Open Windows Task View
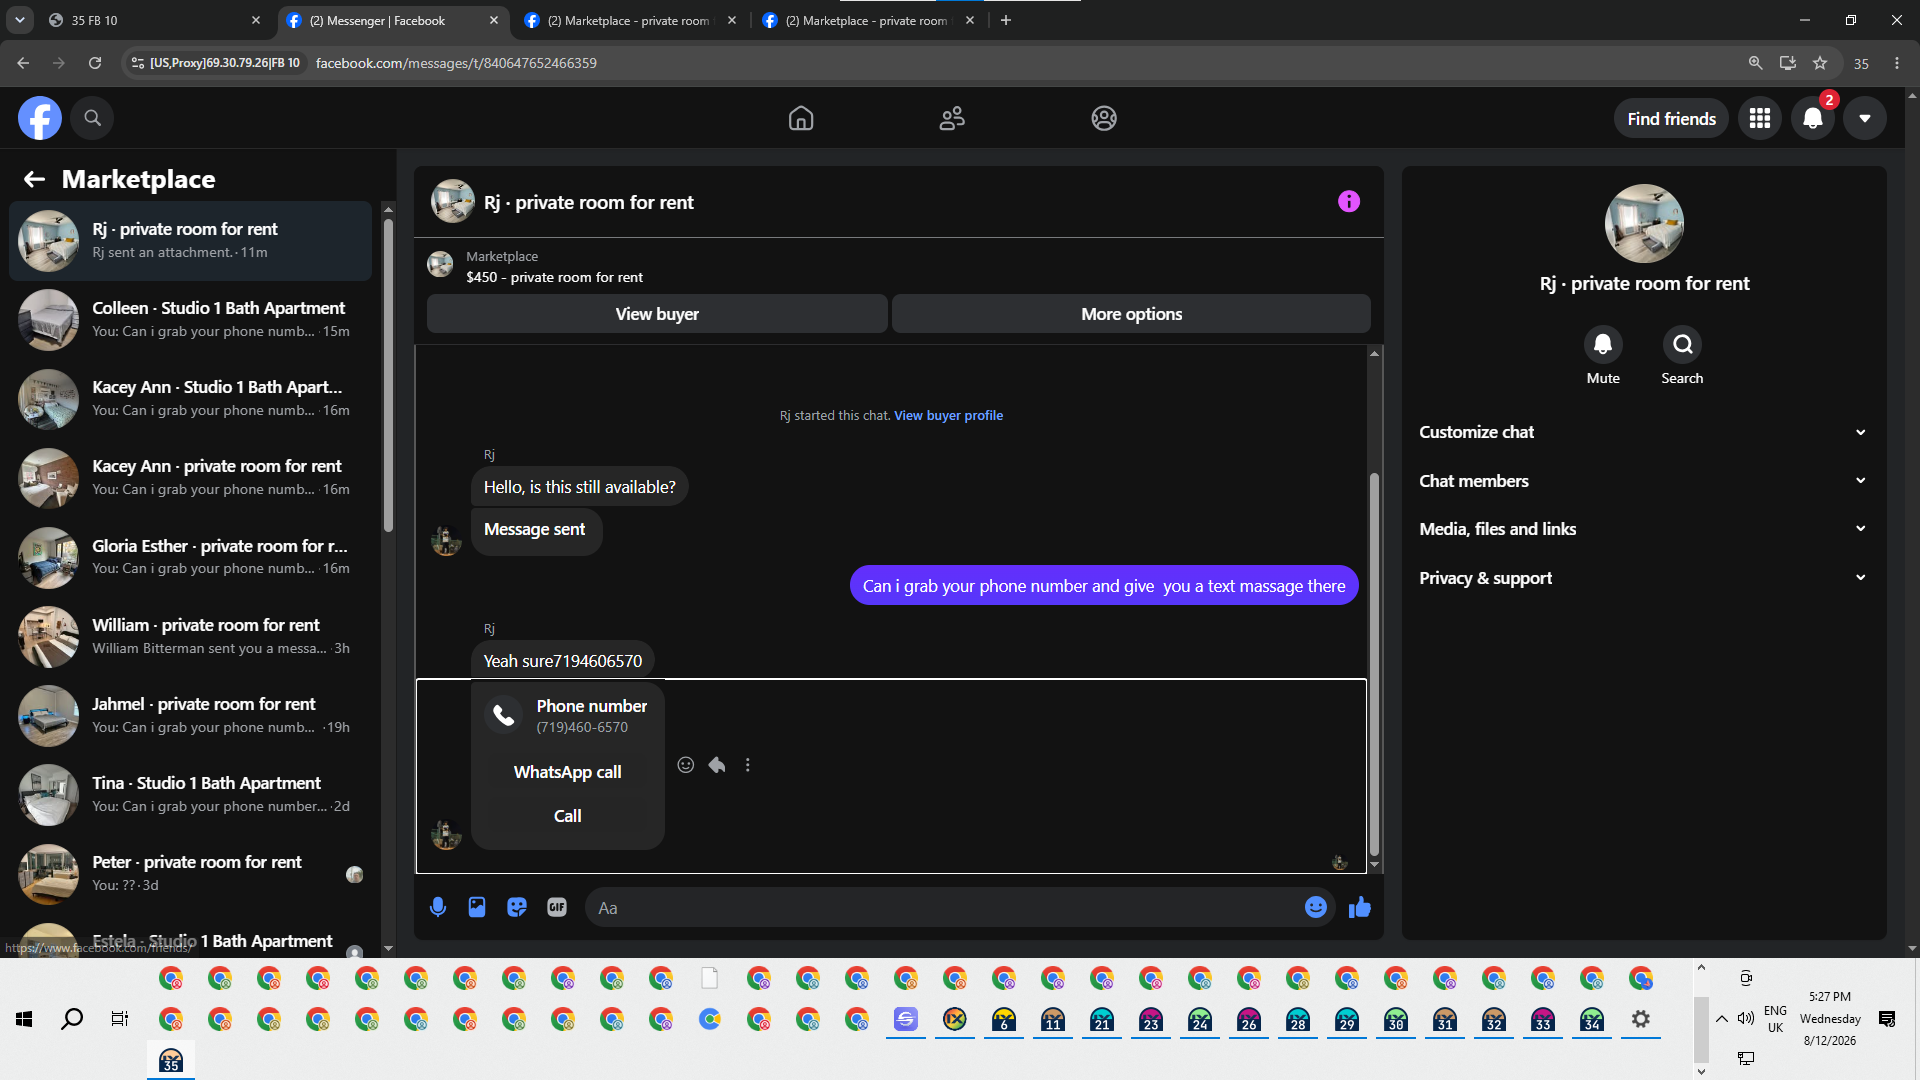1920x1080 pixels. [120, 1019]
